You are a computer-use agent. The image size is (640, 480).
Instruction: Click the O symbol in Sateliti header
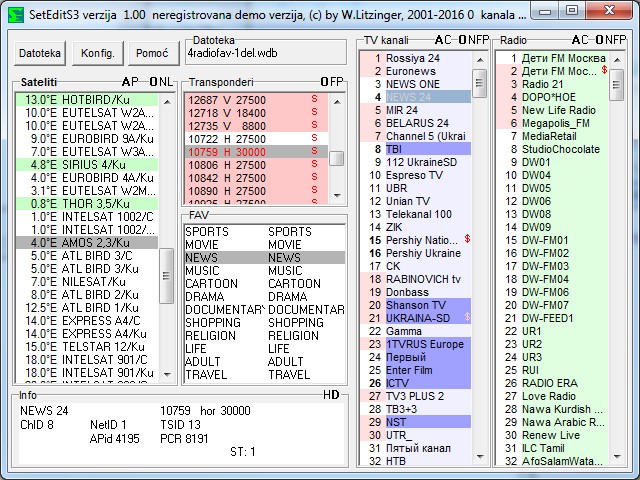coord(153,81)
